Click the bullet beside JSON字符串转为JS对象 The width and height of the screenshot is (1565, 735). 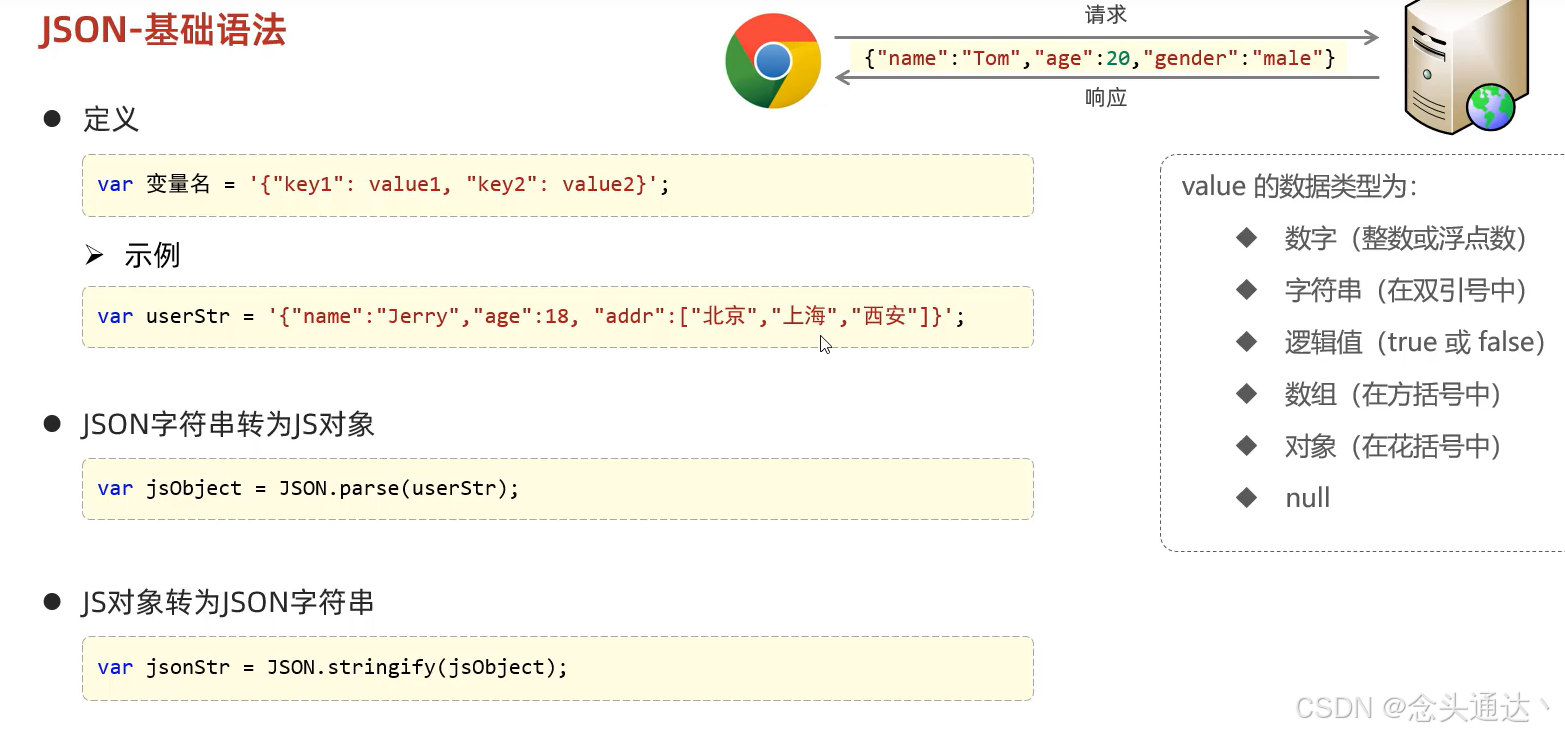tap(53, 424)
